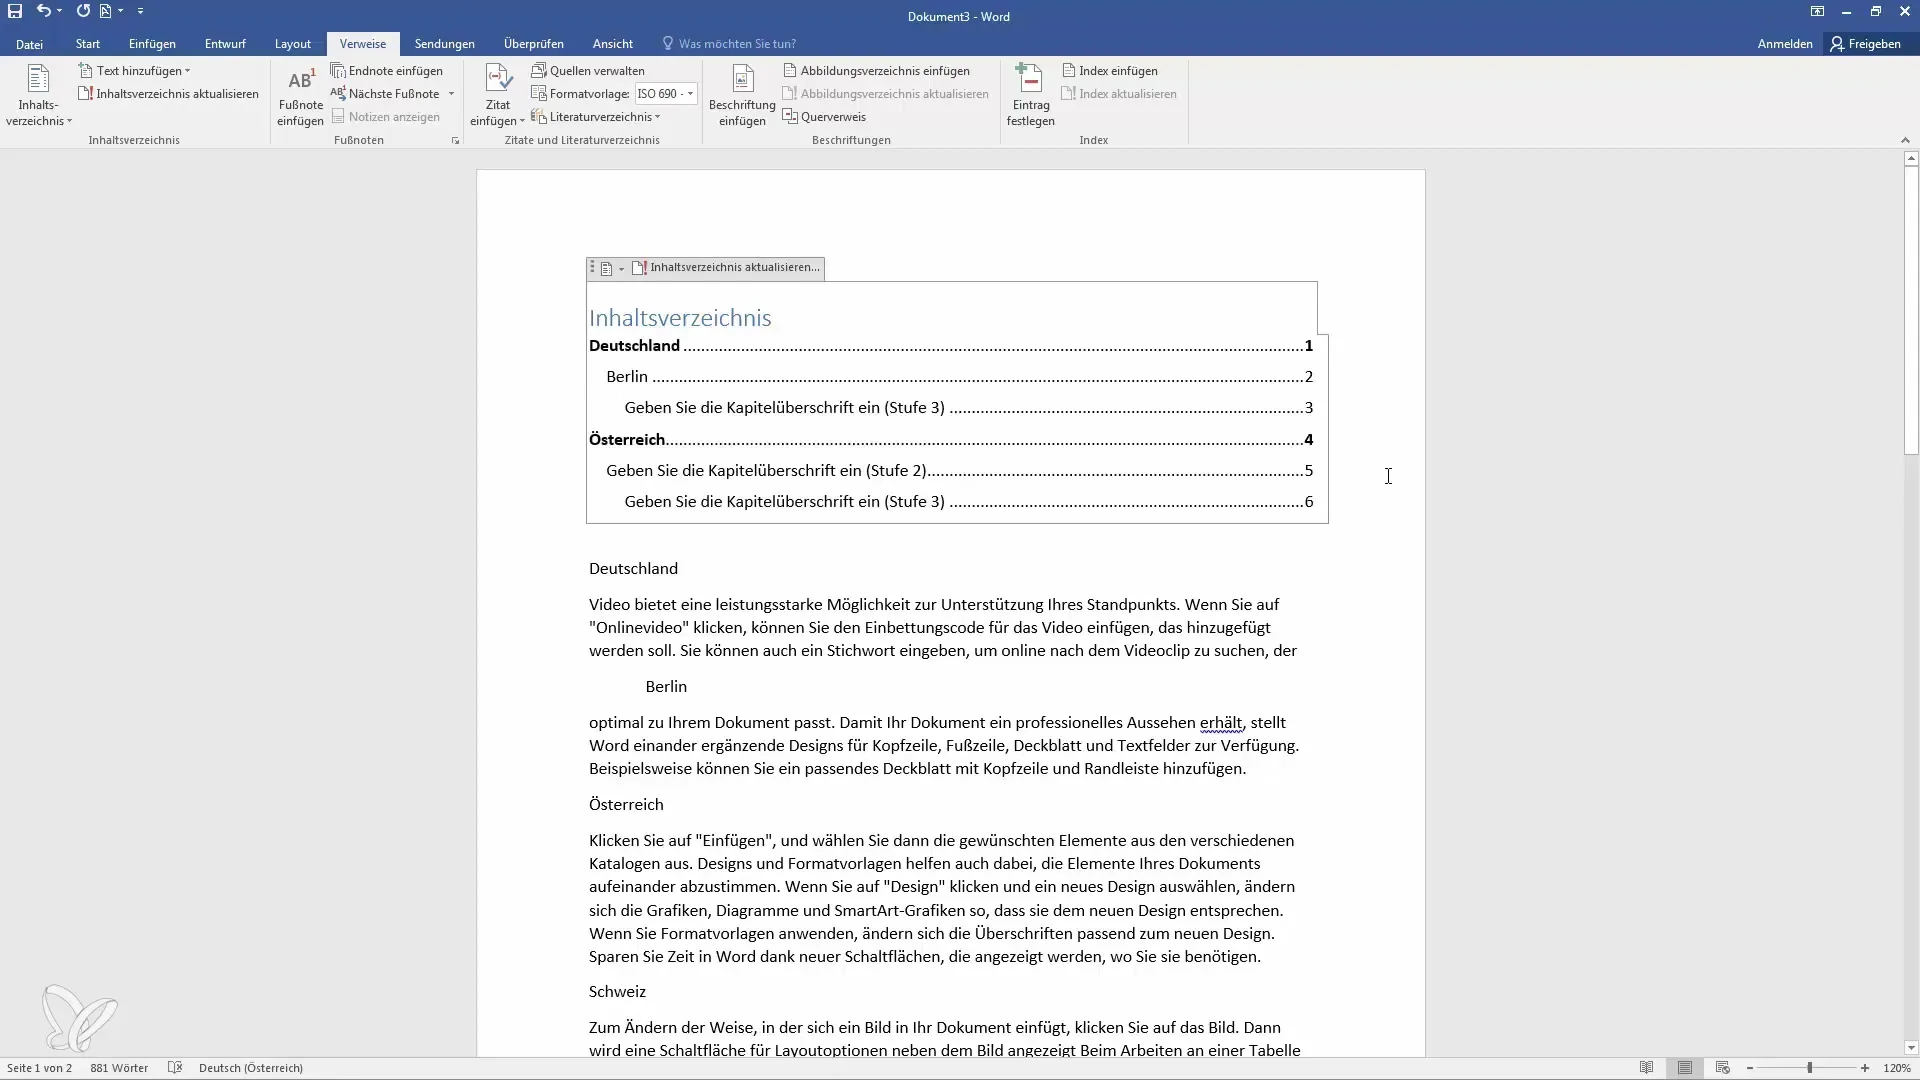The height and width of the screenshot is (1080, 1920).
Task: Open the Formatvorlage ISO 690 combo box
Action: click(665, 94)
